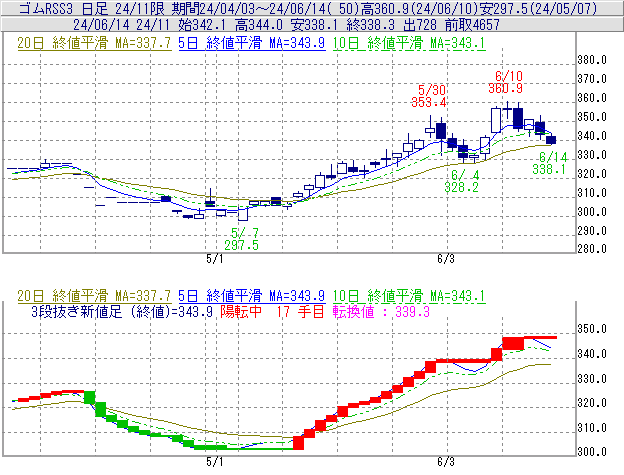The image size is (624, 475).
Task: Click the date 24/06/14 24/11 in second header row
Action: pos(123,25)
